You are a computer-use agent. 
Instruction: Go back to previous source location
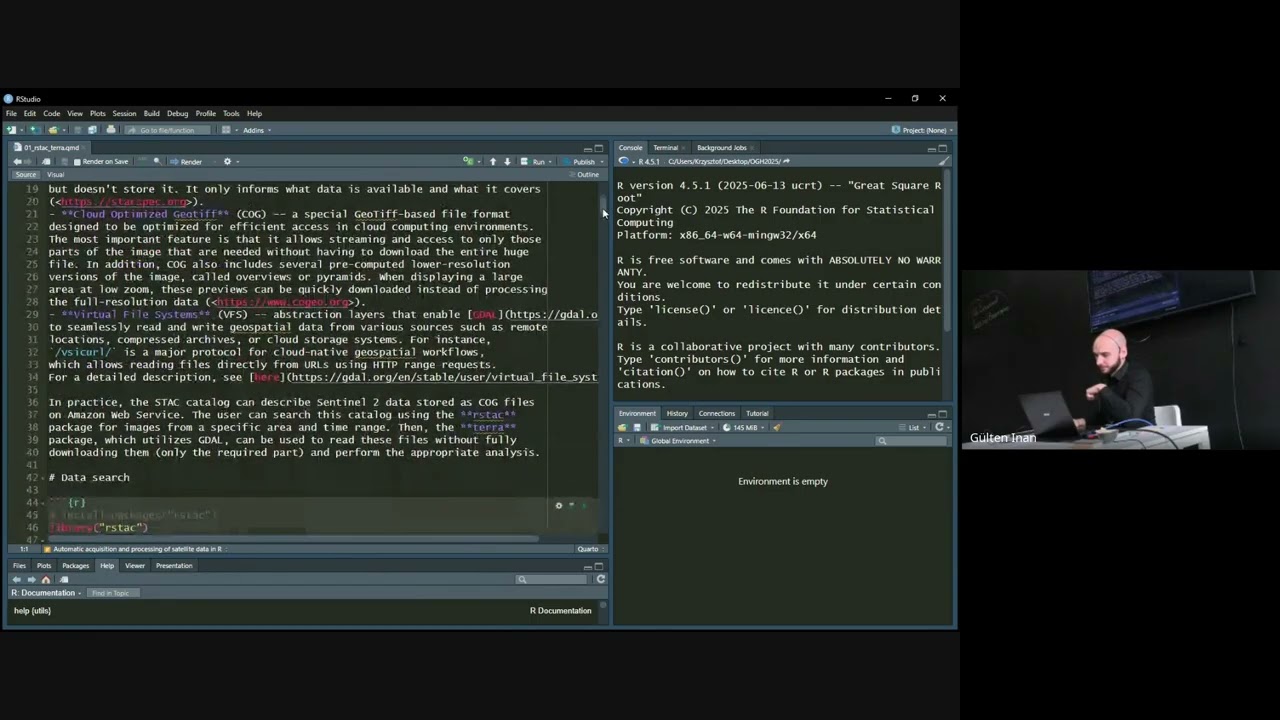click(x=17, y=161)
